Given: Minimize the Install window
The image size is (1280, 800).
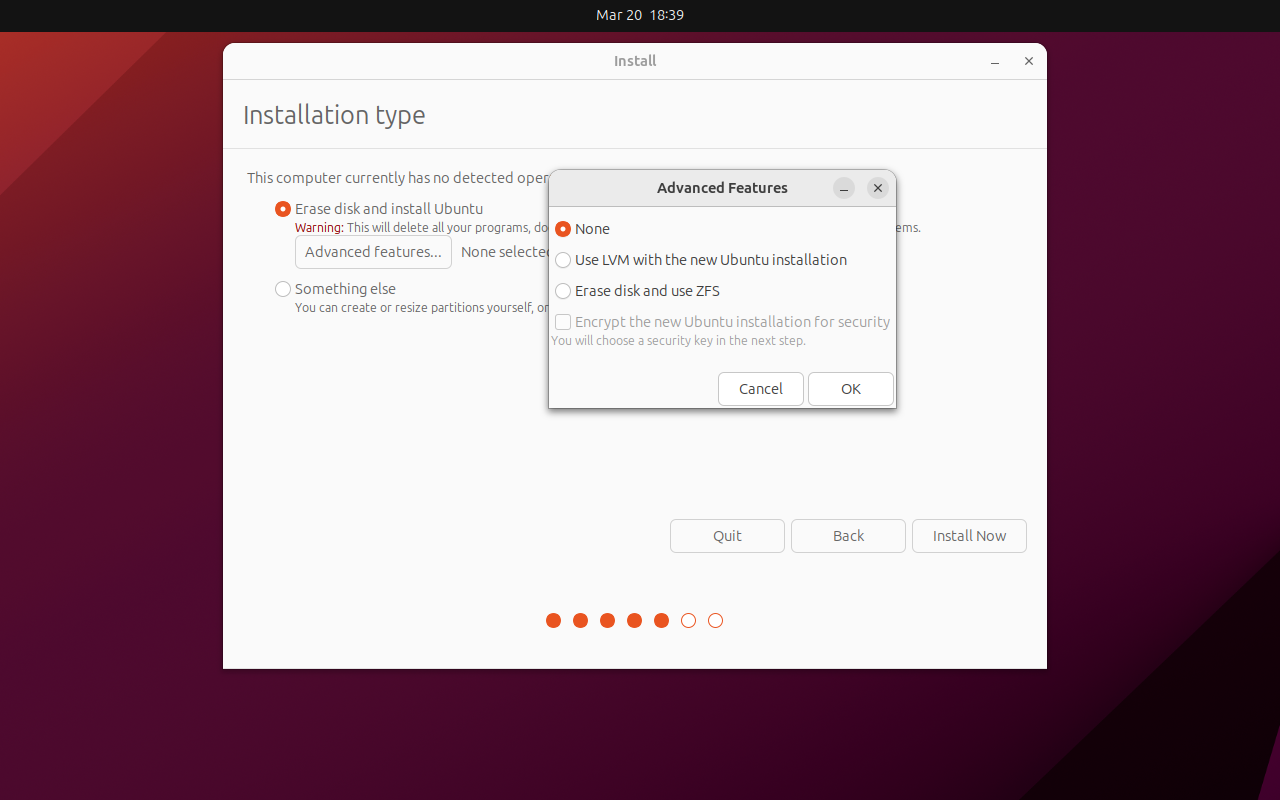Looking at the screenshot, I should (995, 62).
